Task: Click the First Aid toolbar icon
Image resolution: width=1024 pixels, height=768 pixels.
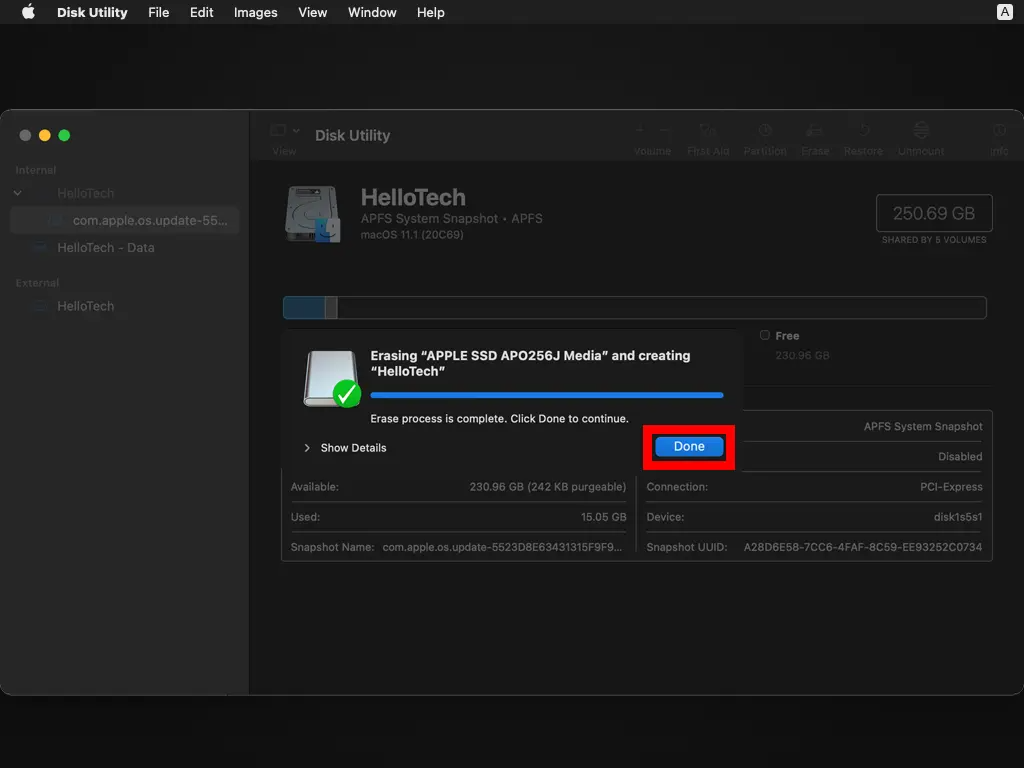Action: coord(708,132)
